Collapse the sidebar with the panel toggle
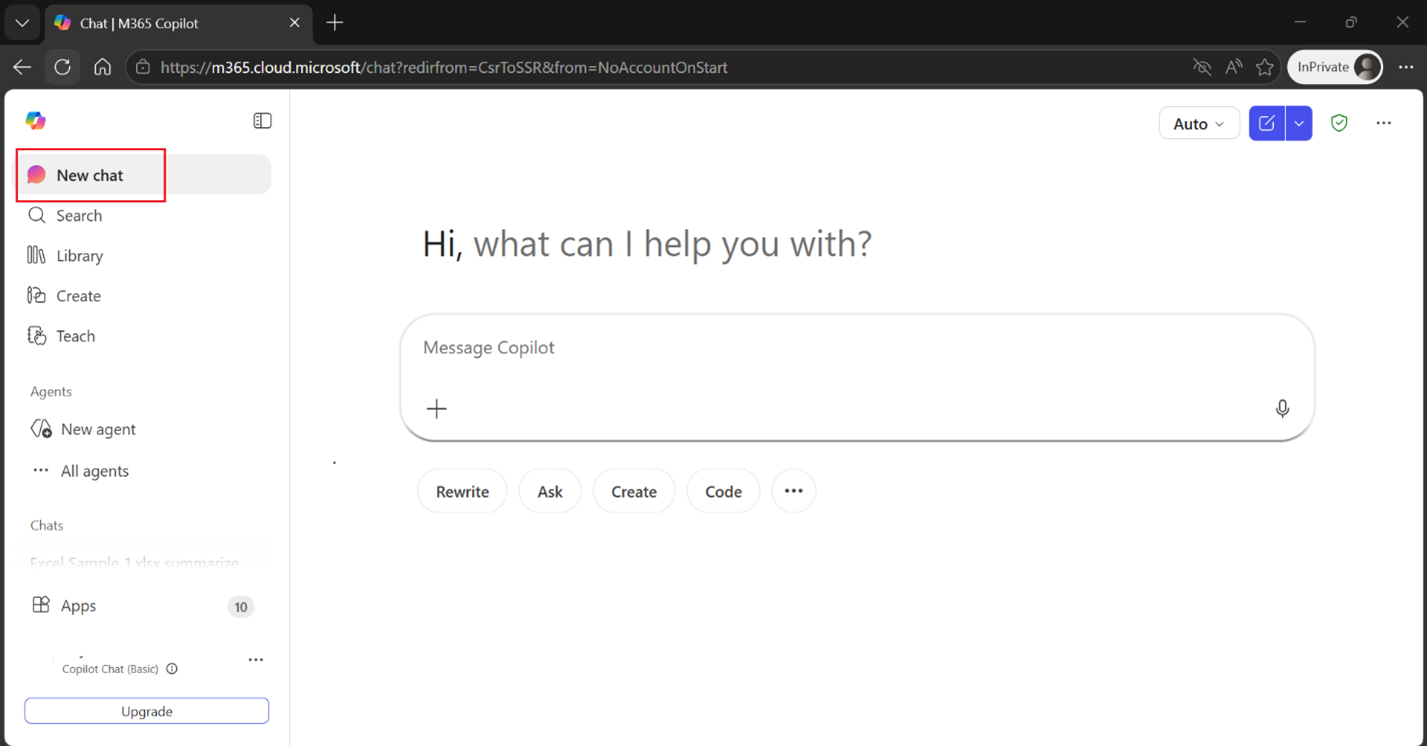 262,120
